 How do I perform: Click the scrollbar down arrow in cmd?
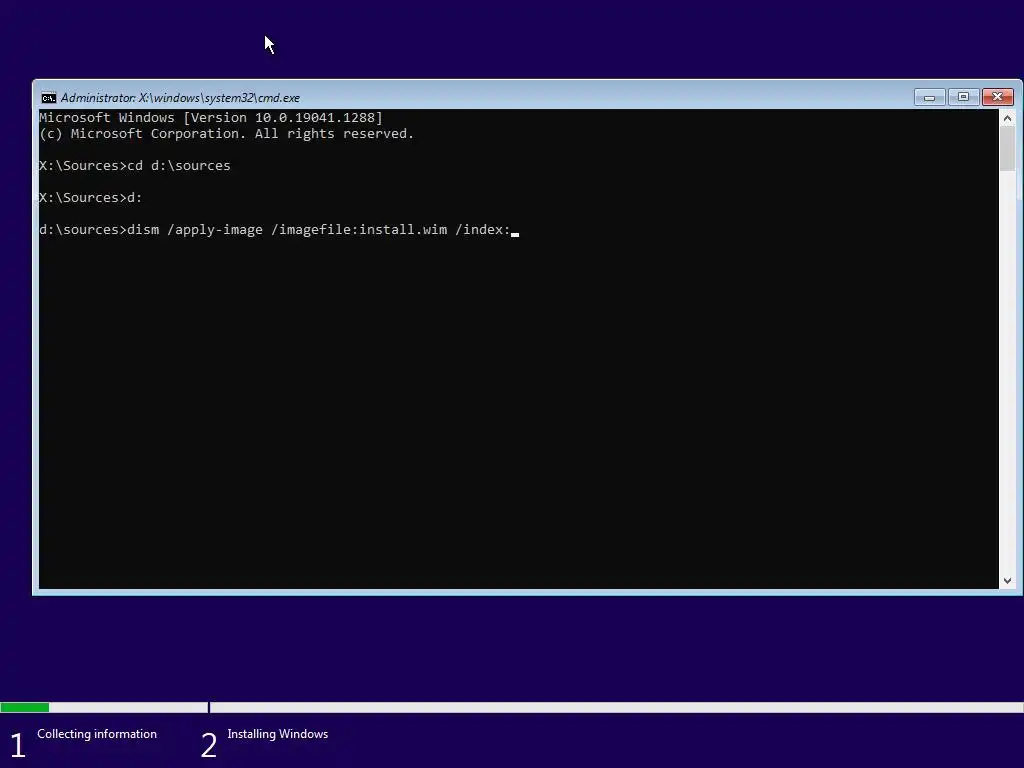click(1007, 581)
